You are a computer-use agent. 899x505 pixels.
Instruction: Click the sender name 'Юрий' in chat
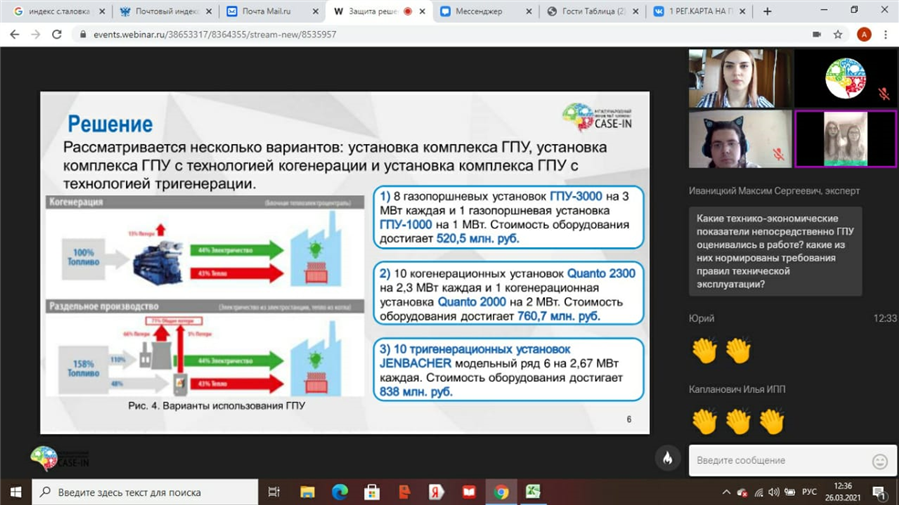click(x=701, y=318)
